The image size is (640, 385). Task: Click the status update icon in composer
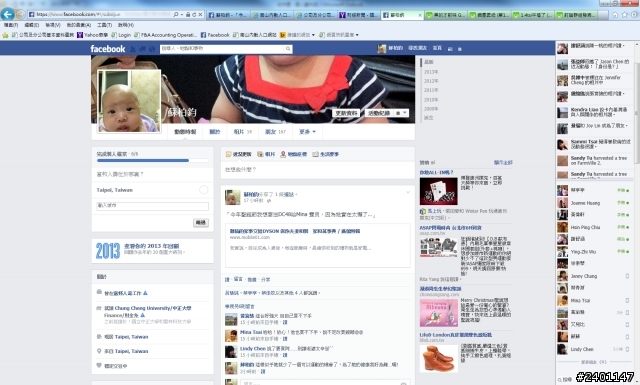[x=229, y=154]
